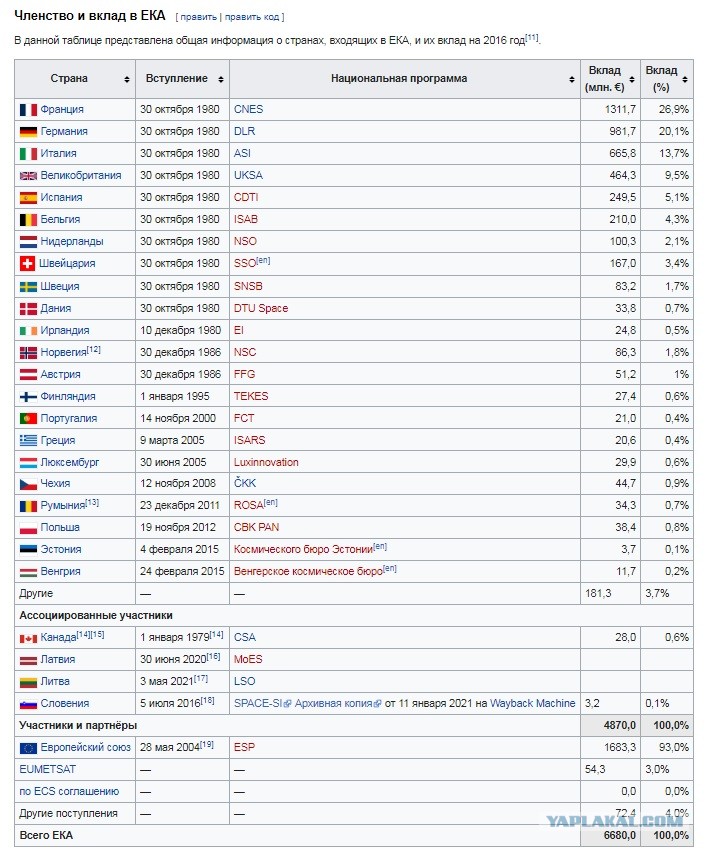Open the 'править код' edit link
The height and width of the screenshot is (851, 709).
point(252,17)
